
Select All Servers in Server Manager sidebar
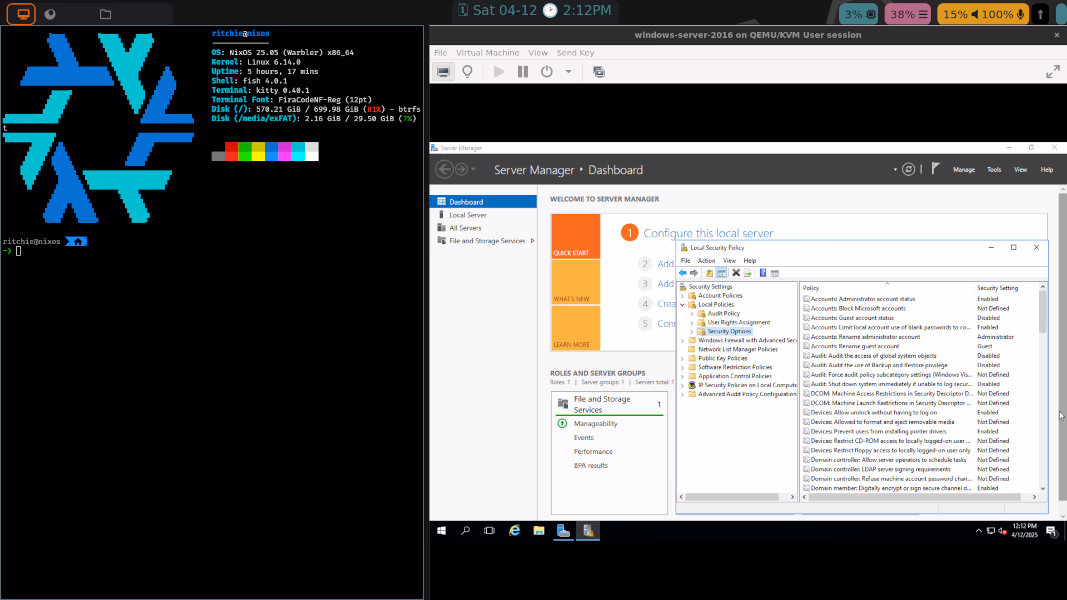click(x=465, y=228)
